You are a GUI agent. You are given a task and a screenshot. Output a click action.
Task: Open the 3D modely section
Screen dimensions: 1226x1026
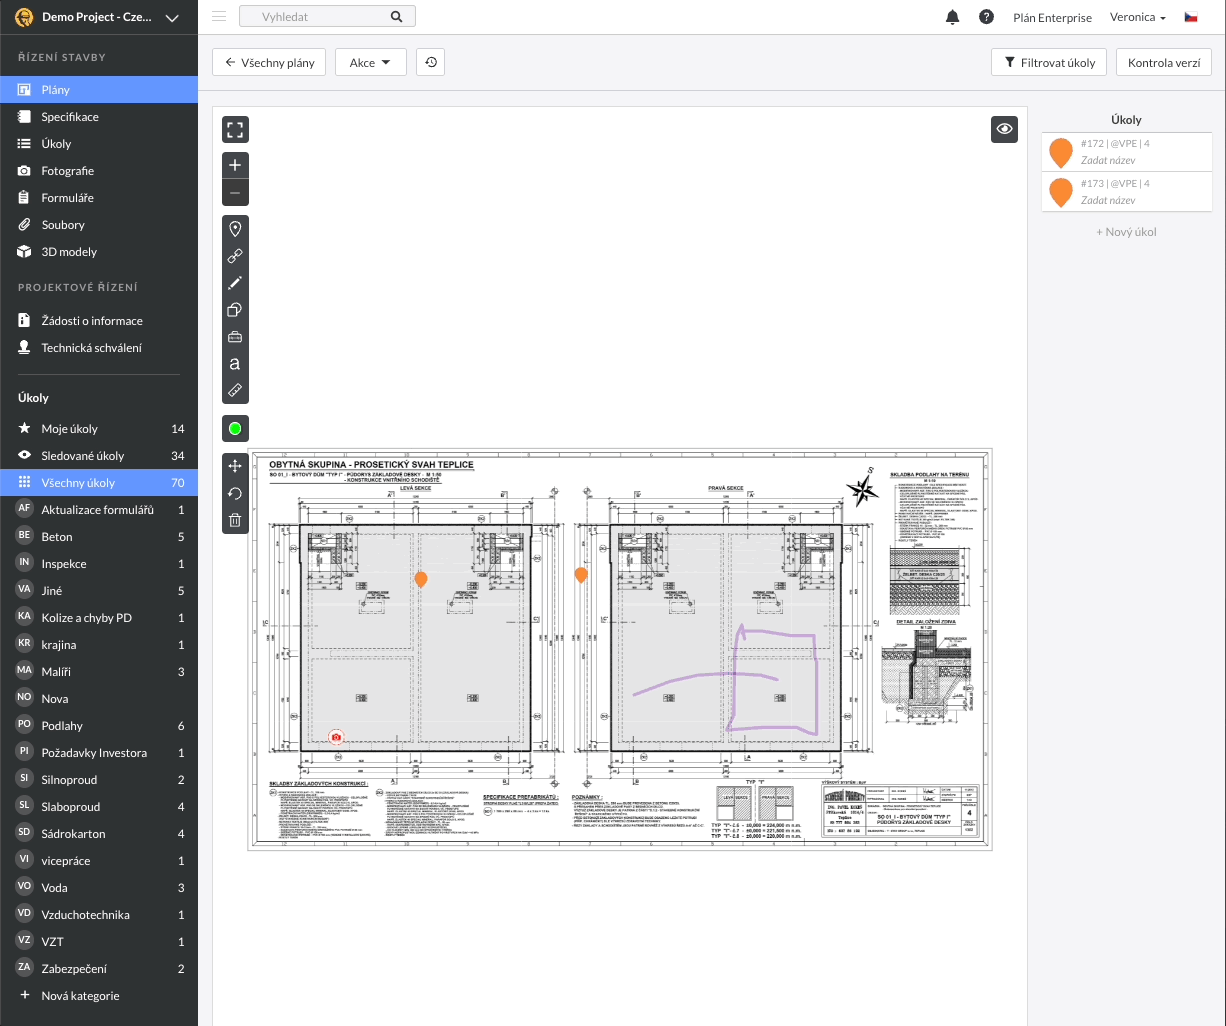(x=69, y=252)
